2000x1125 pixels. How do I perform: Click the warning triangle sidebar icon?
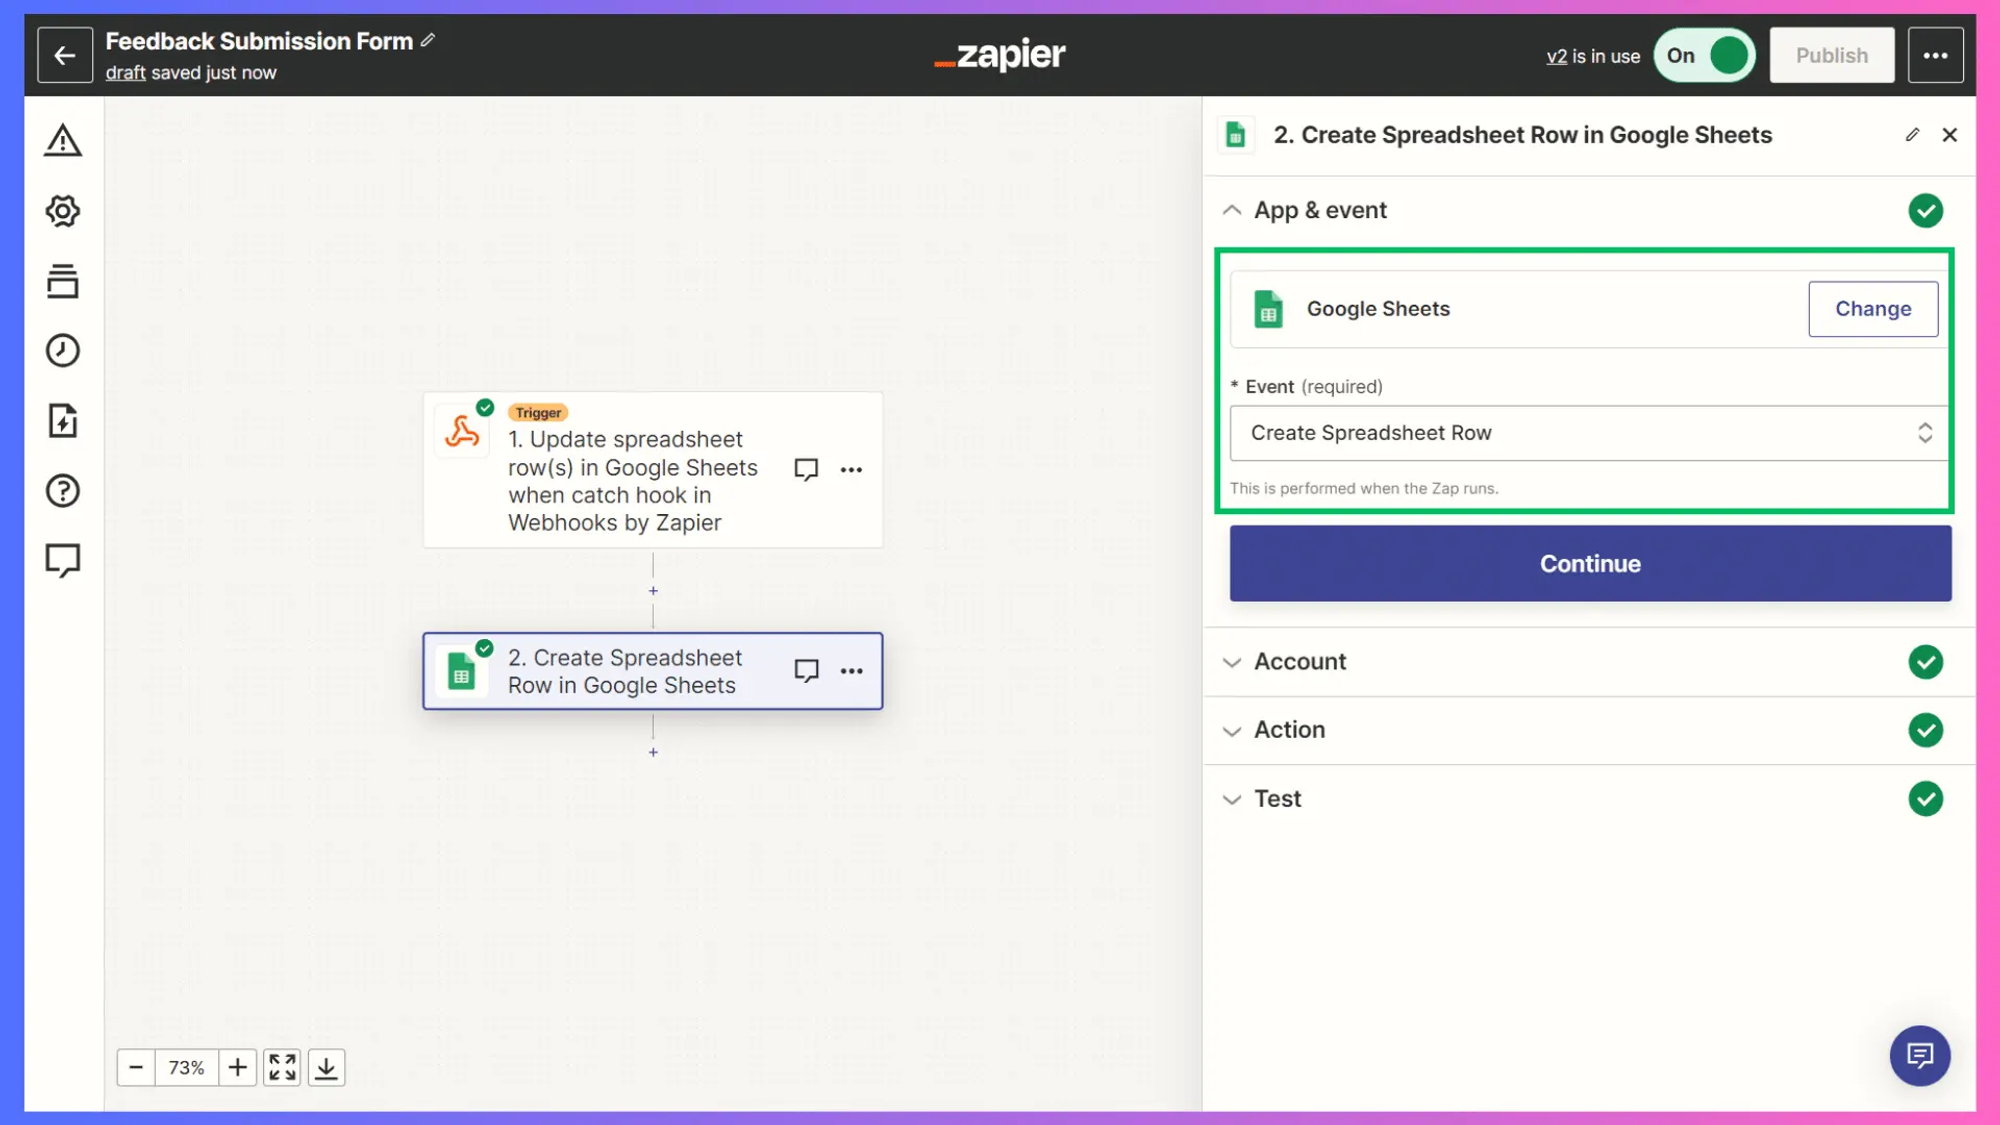tap(63, 141)
